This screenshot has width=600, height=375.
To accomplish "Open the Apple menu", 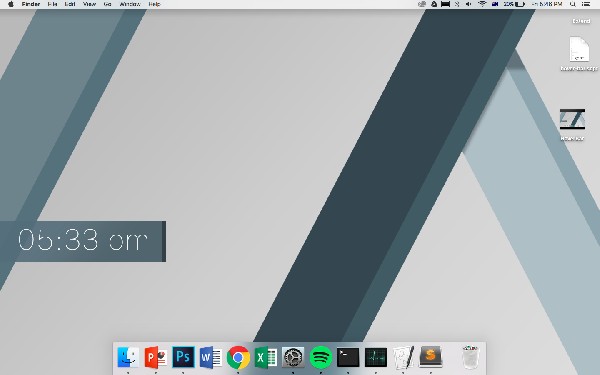I will tap(11, 4).
